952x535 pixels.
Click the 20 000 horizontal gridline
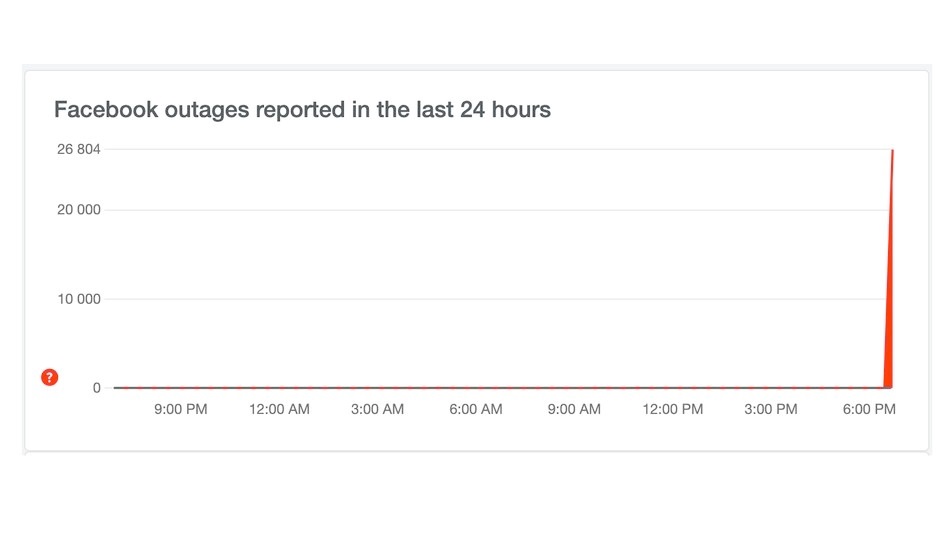click(x=497, y=210)
